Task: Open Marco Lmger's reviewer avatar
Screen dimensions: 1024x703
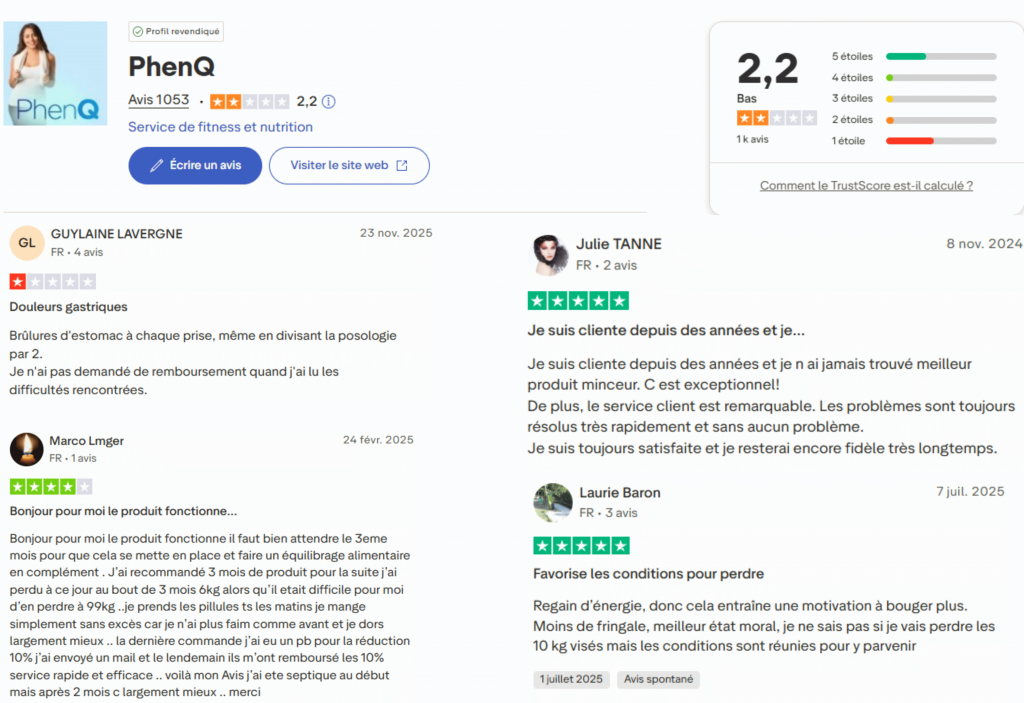Action: click(26, 448)
